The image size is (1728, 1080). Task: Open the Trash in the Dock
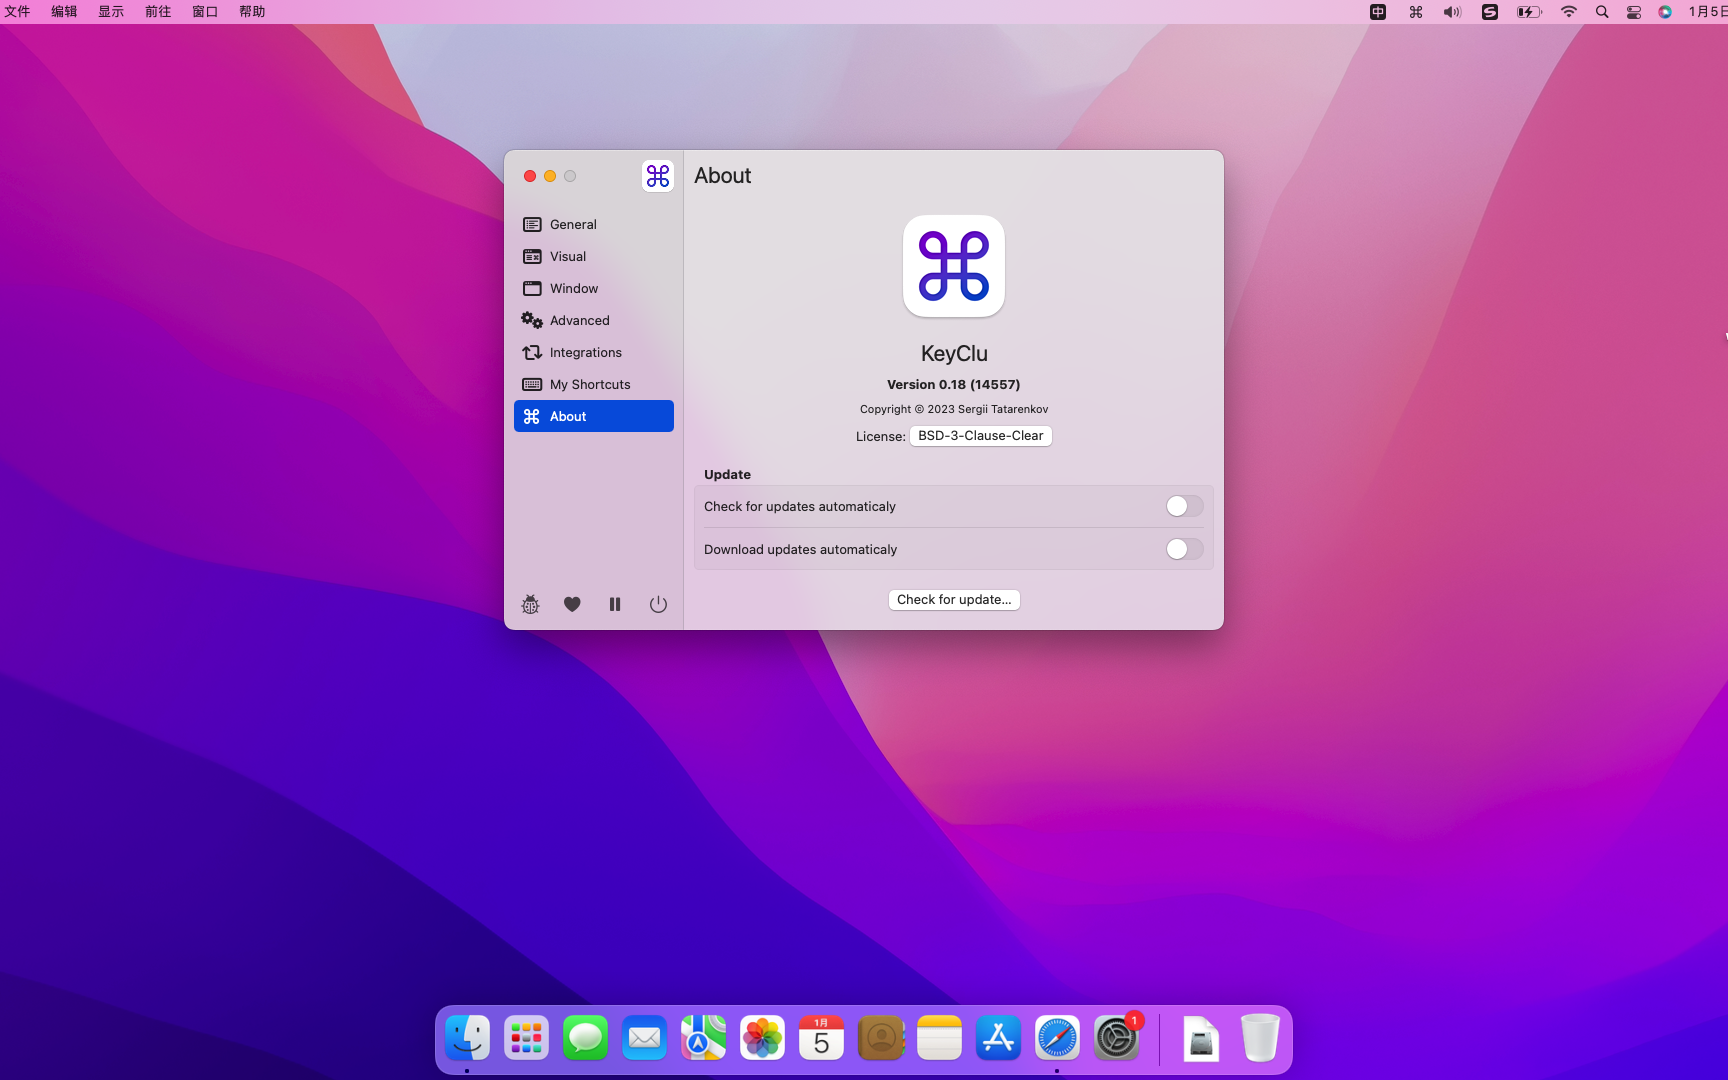1260,1039
